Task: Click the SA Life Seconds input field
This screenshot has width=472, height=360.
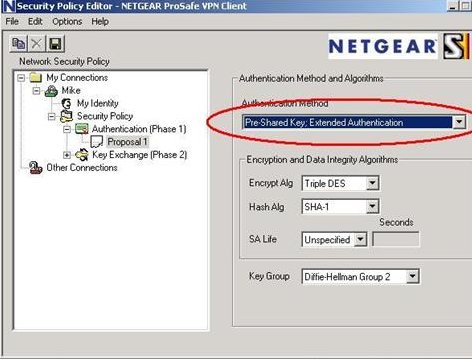Action: tap(396, 239)
